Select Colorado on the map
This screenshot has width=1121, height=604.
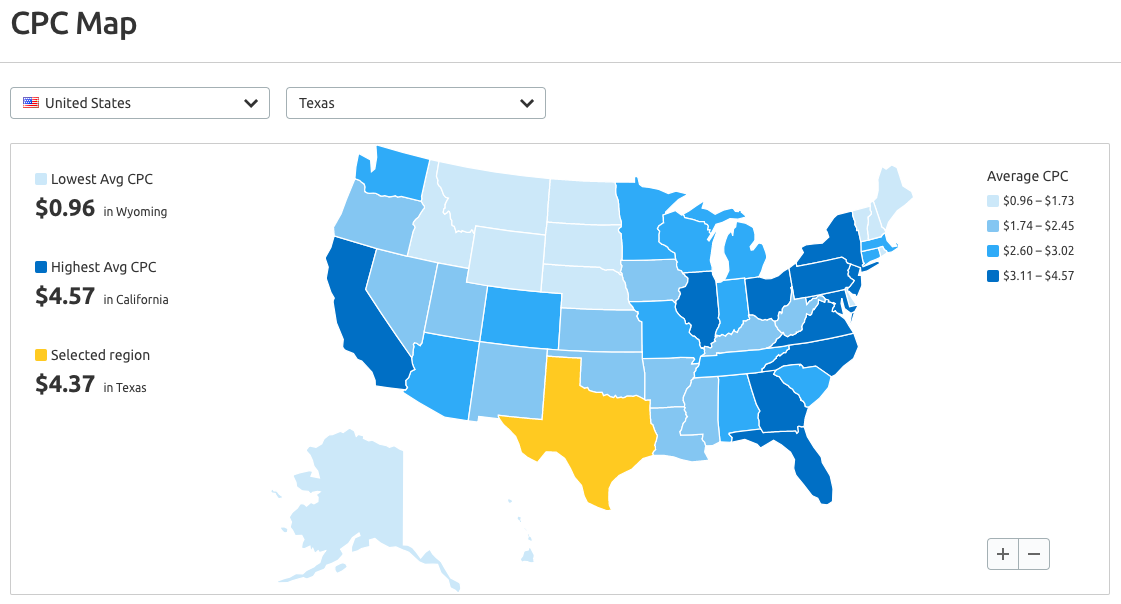pyautogui.click(x=521, y=318)
